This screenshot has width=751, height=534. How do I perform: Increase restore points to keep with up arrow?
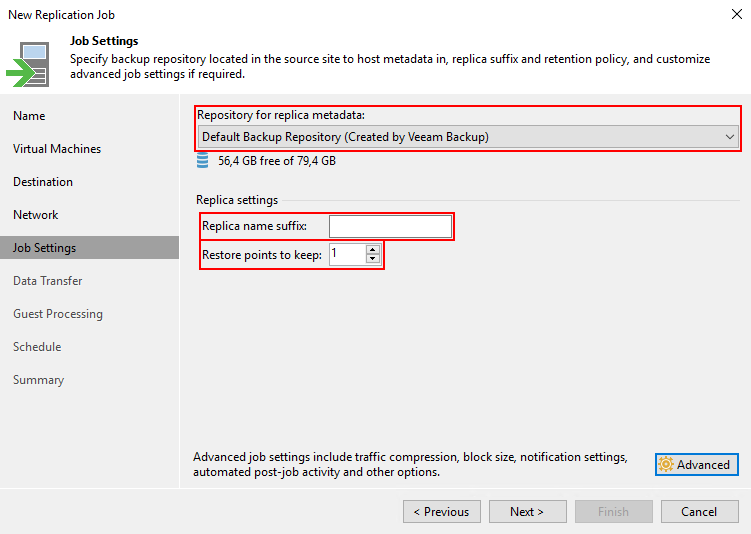coord(373,250)
